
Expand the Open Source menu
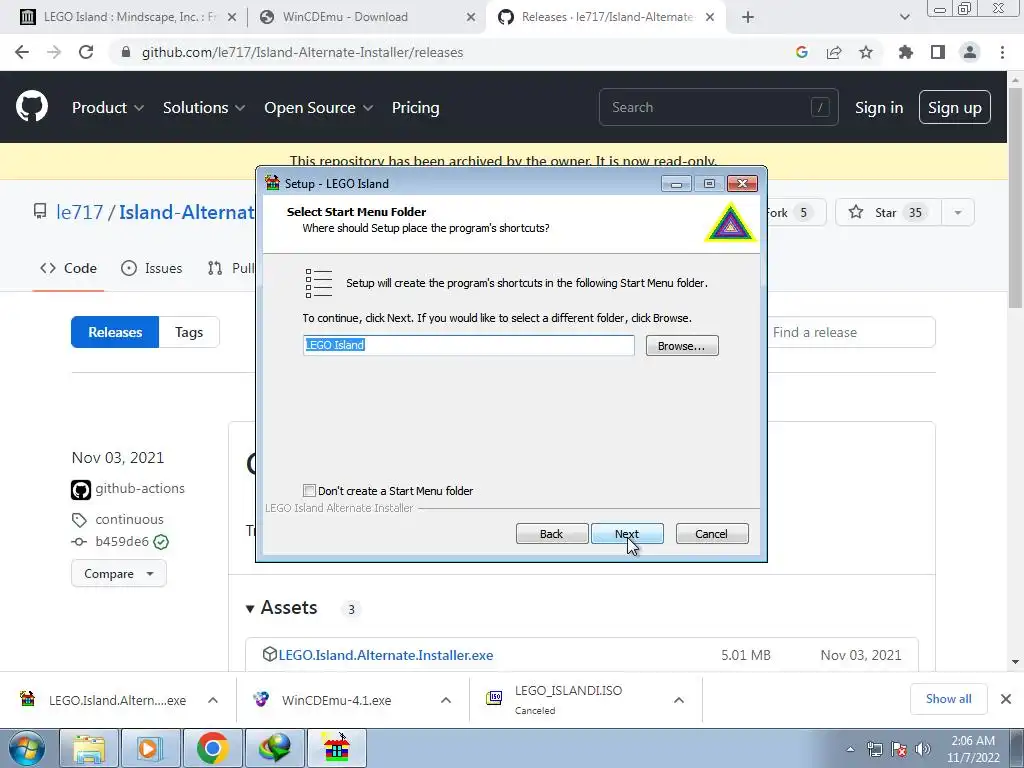(319, 107)
